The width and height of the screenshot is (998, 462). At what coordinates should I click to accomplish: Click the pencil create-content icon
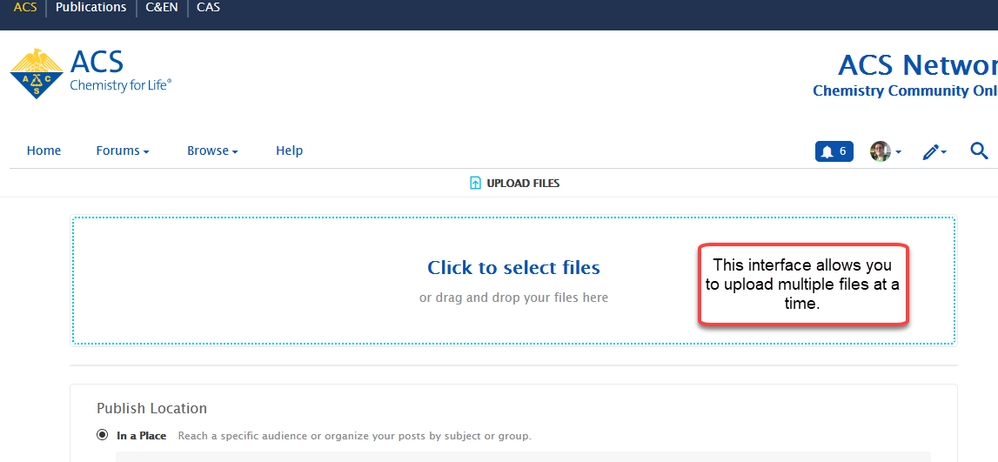point(934,151)
